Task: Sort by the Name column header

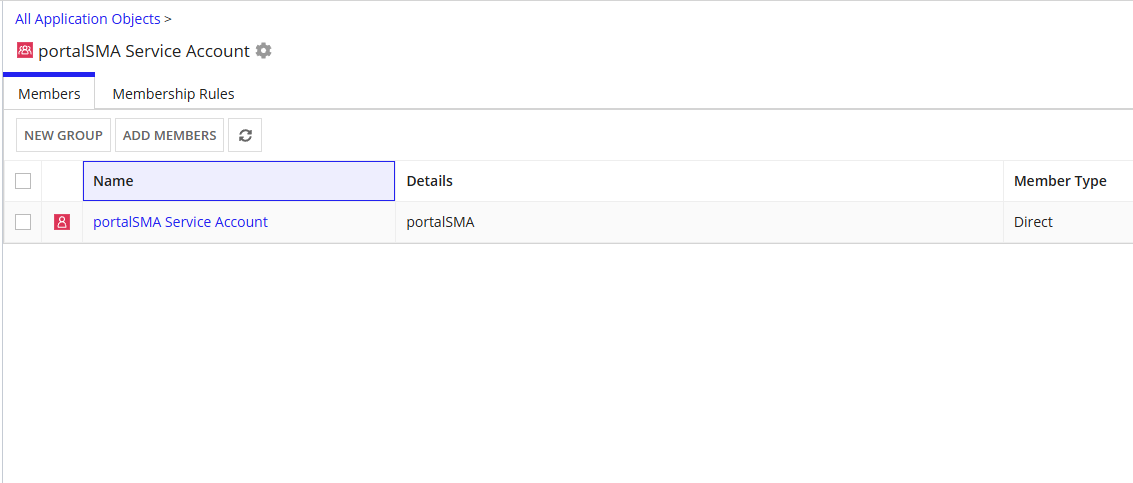Action: (x=239, y=181)
